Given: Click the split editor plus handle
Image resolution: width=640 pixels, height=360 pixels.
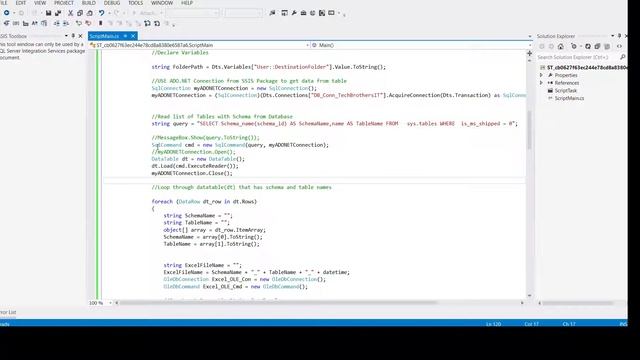Looking at the screenshot, I should (529, 53).
